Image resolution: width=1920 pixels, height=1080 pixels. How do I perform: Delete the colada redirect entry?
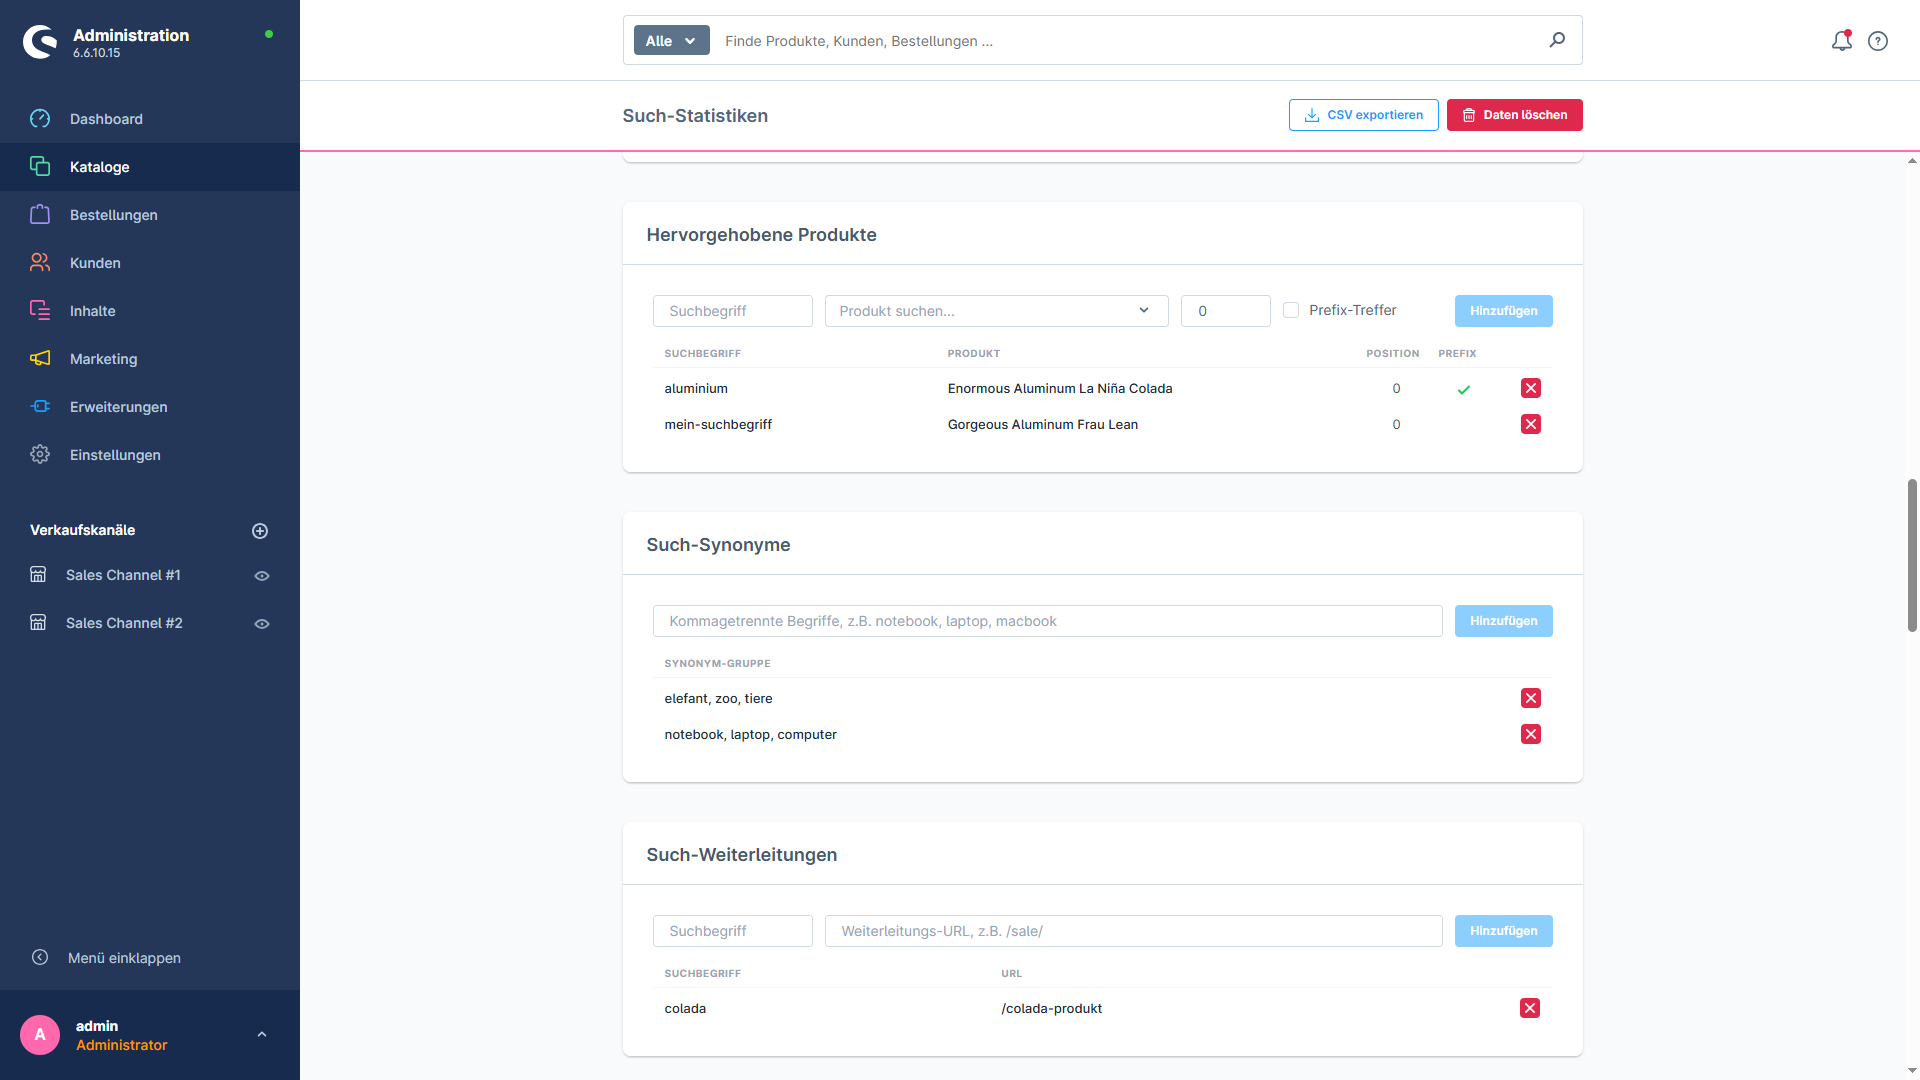click(1530, 1008)
